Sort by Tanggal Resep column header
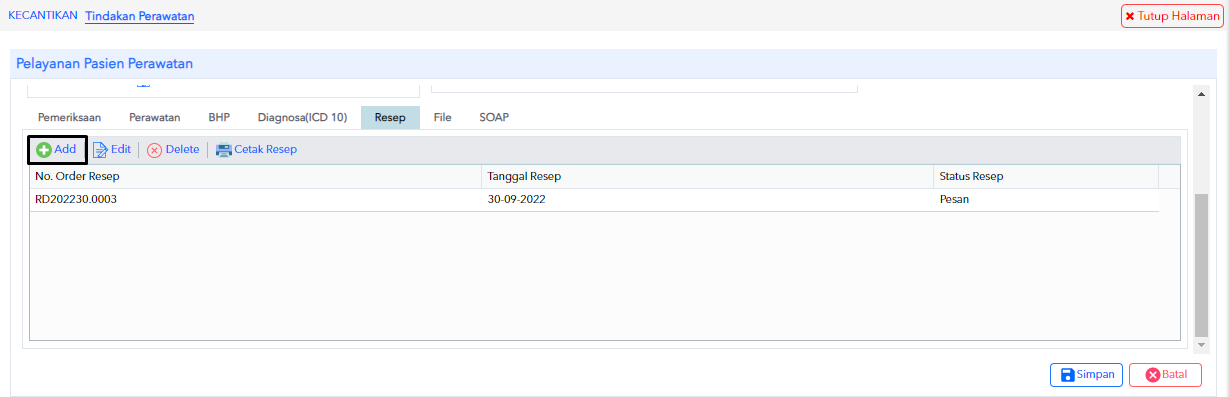1230x397 pixels. [707, 176]
